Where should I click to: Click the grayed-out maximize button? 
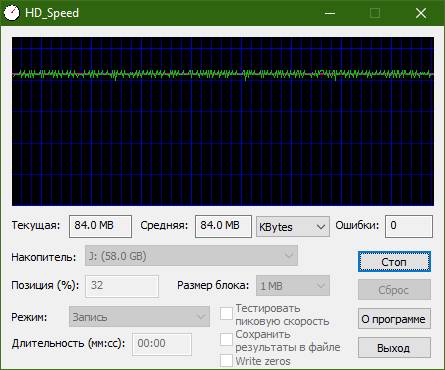pos(375,13)
